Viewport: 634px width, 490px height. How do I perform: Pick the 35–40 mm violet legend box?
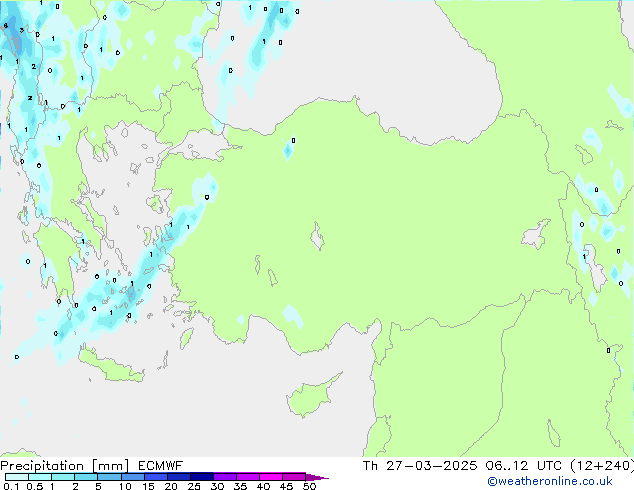click(247, 477)
